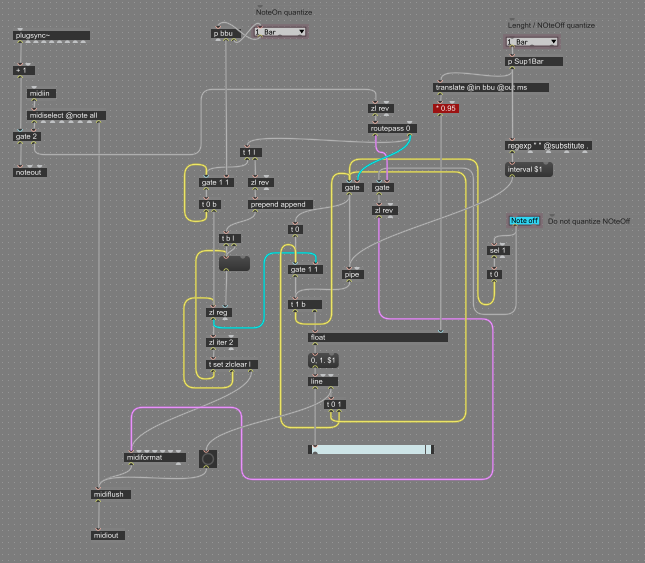Select the routepass 0 object

393,128
